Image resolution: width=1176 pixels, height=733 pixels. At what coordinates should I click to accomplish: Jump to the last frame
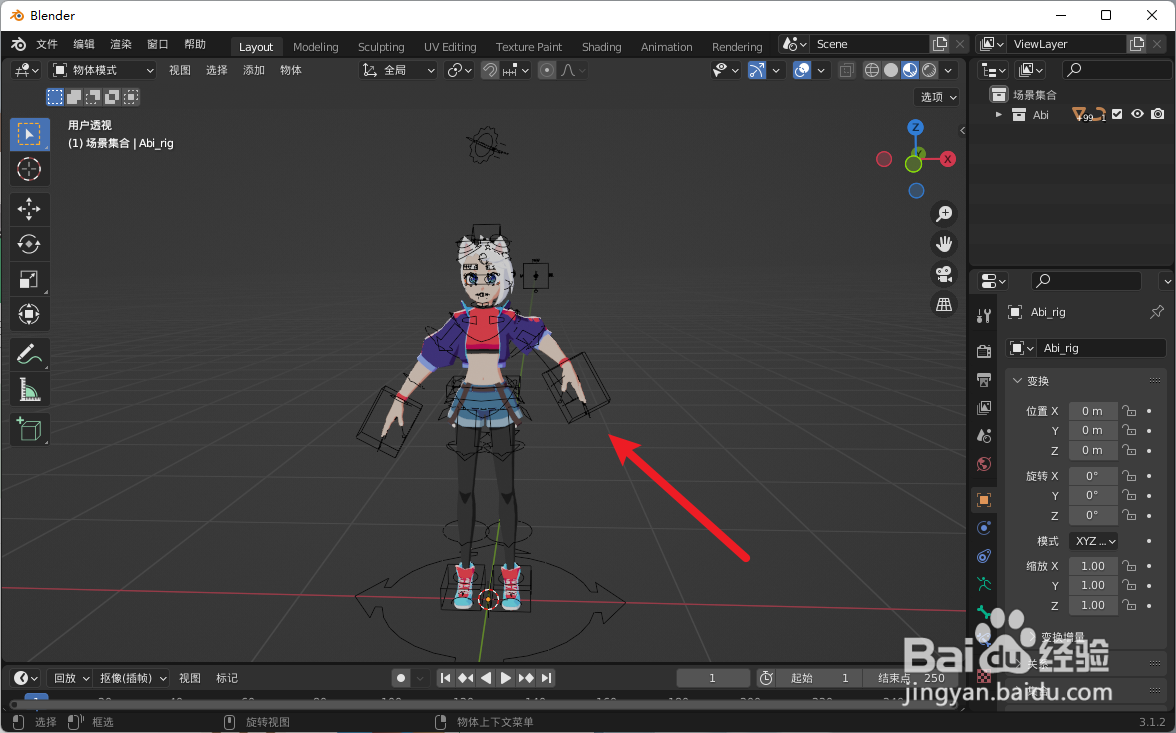tap(546, 678)
